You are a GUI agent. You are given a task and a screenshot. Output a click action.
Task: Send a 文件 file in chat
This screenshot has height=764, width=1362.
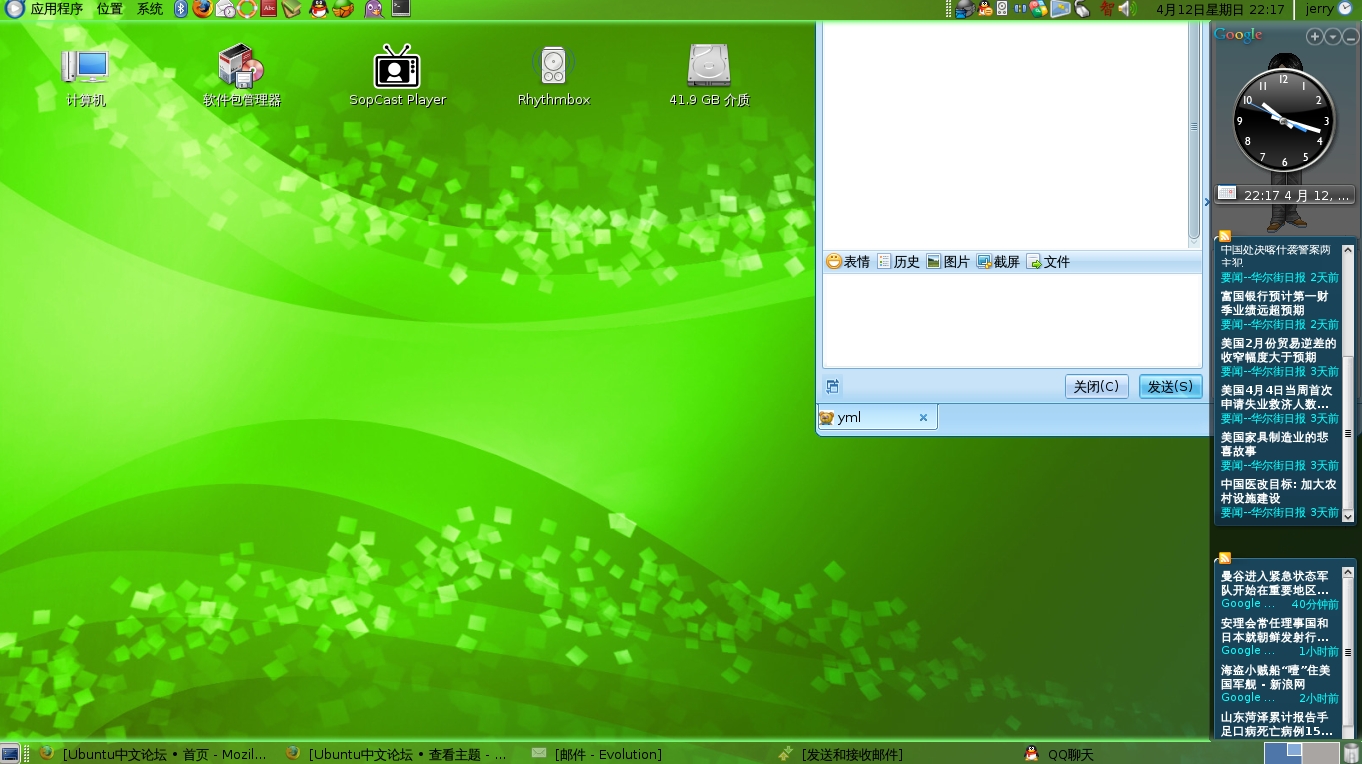[1048, 261]
